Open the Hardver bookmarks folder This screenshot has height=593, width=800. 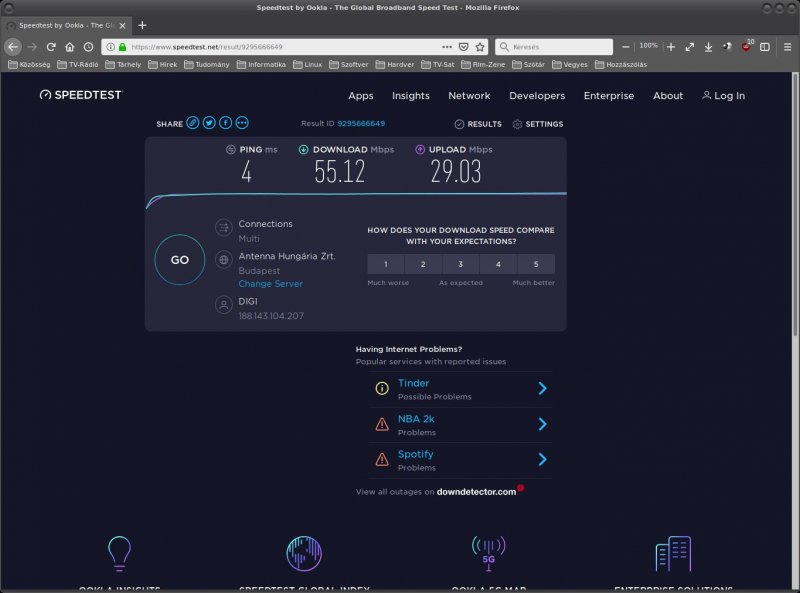pyautogui.click(x=395, y=64)
